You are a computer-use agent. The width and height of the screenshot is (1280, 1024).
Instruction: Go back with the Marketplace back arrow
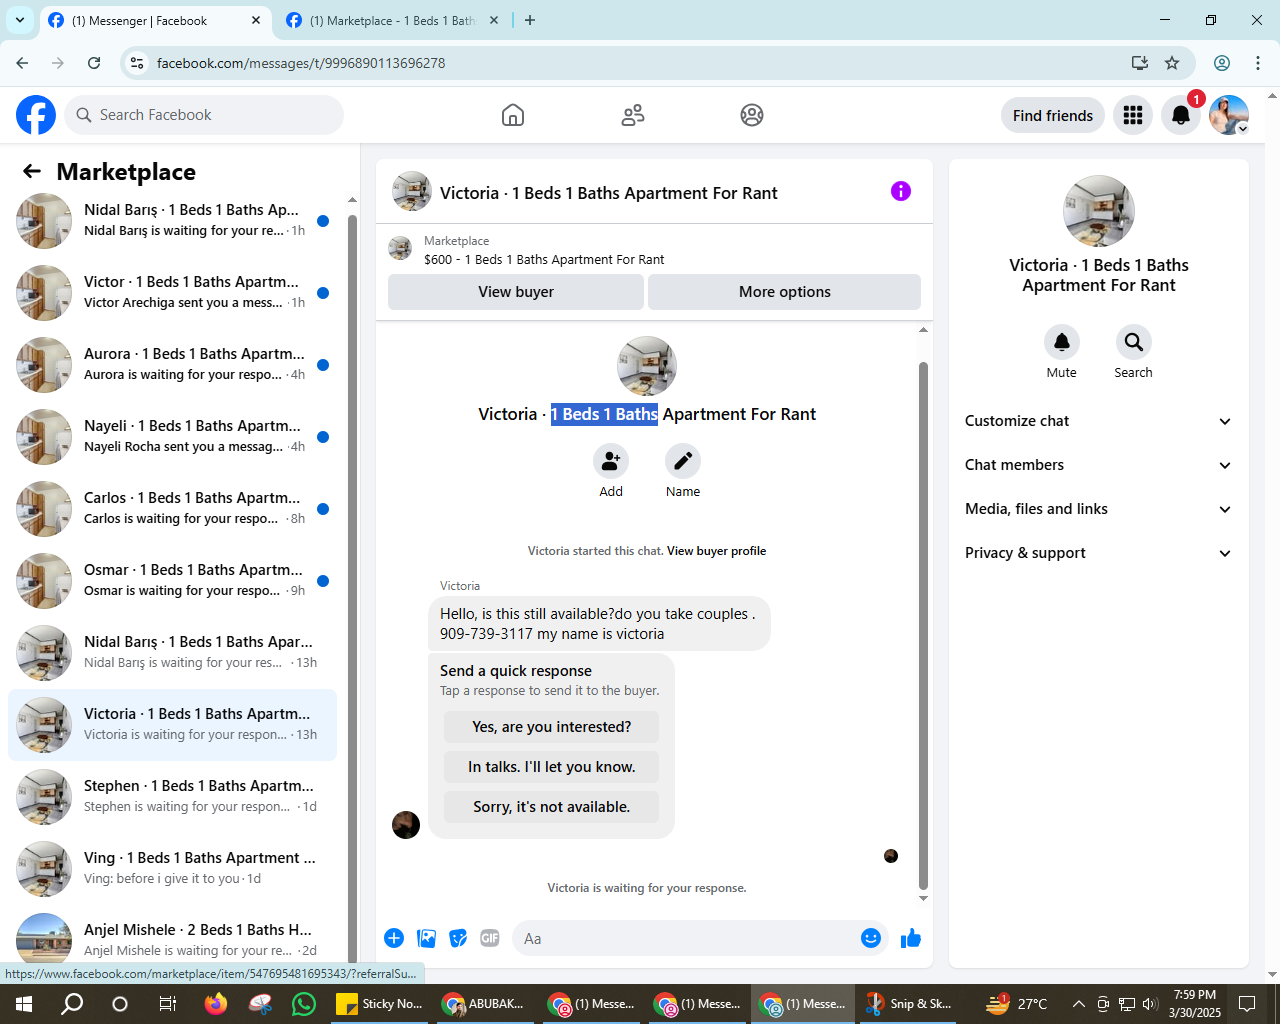[x=32, y=172]
